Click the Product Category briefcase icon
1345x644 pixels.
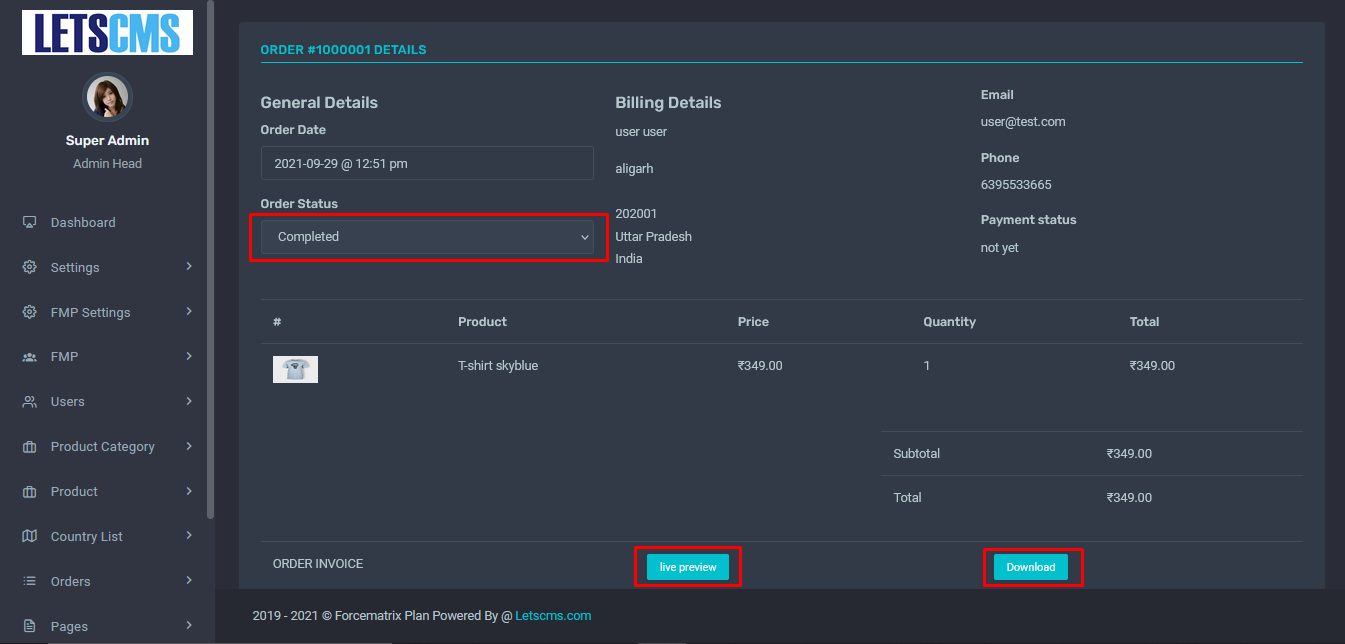pyautogui.click(x=30, y=447)
